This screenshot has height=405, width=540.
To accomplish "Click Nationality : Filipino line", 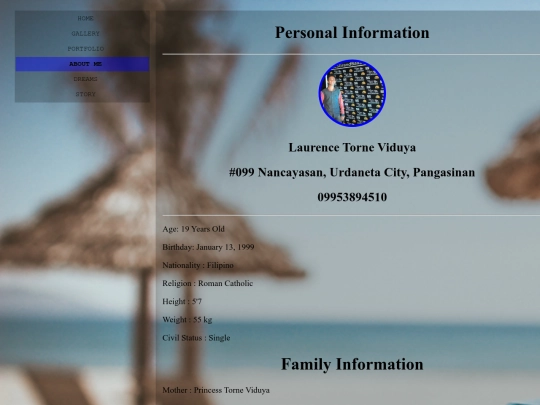I will [198, 265].
